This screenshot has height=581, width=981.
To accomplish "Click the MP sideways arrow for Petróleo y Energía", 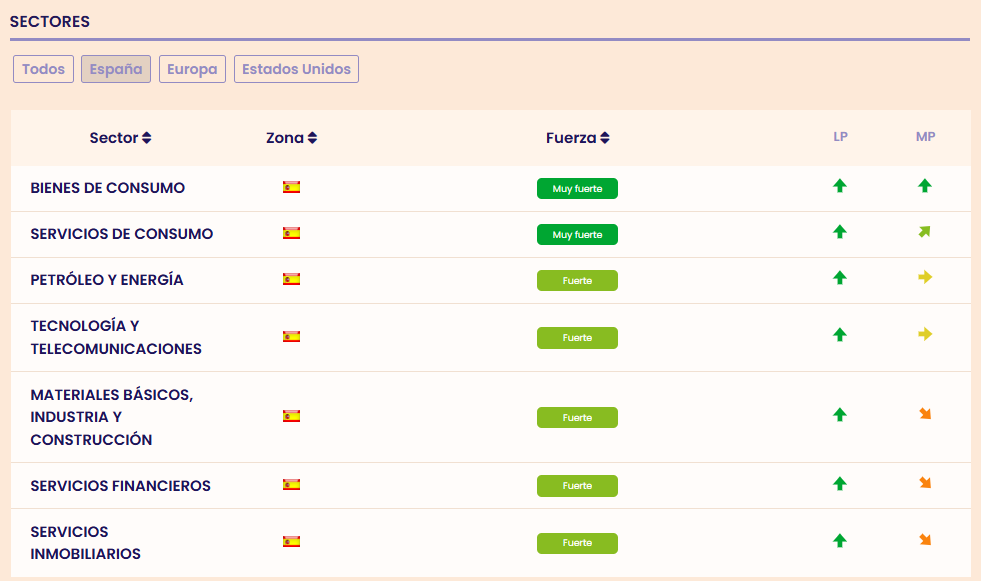I will [925, 278].
